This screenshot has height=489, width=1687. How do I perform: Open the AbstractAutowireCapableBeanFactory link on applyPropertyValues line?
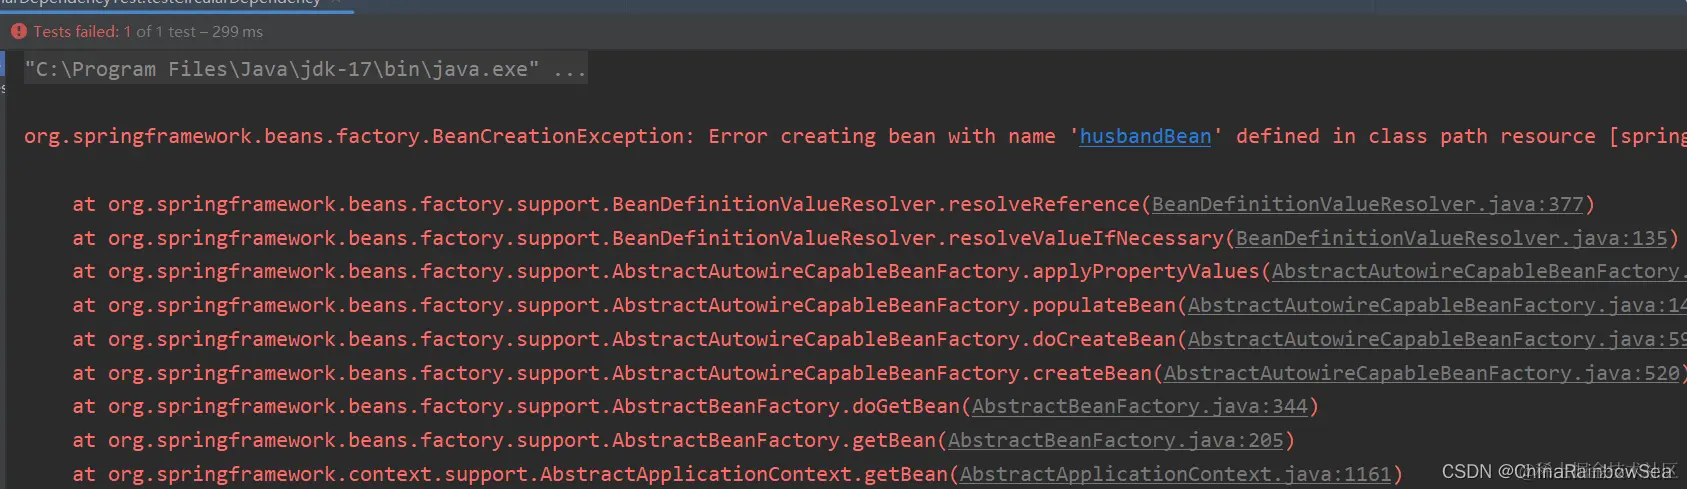coord(1479,271)
